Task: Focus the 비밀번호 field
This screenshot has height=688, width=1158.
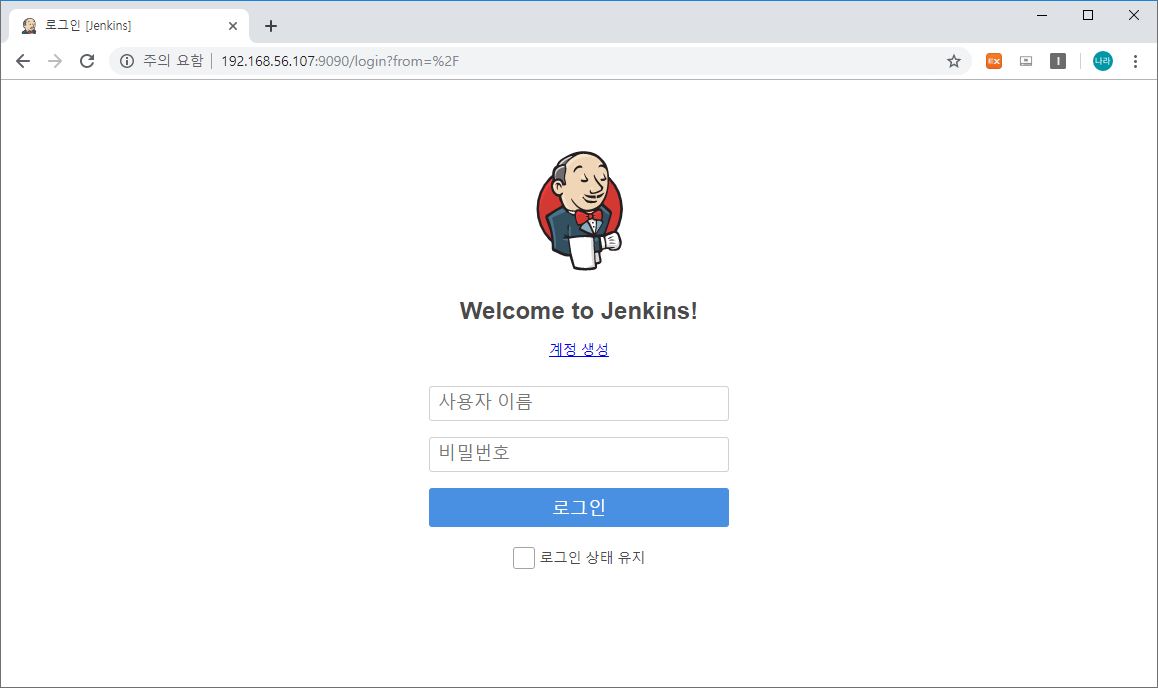Action: (x=579, y=454)
